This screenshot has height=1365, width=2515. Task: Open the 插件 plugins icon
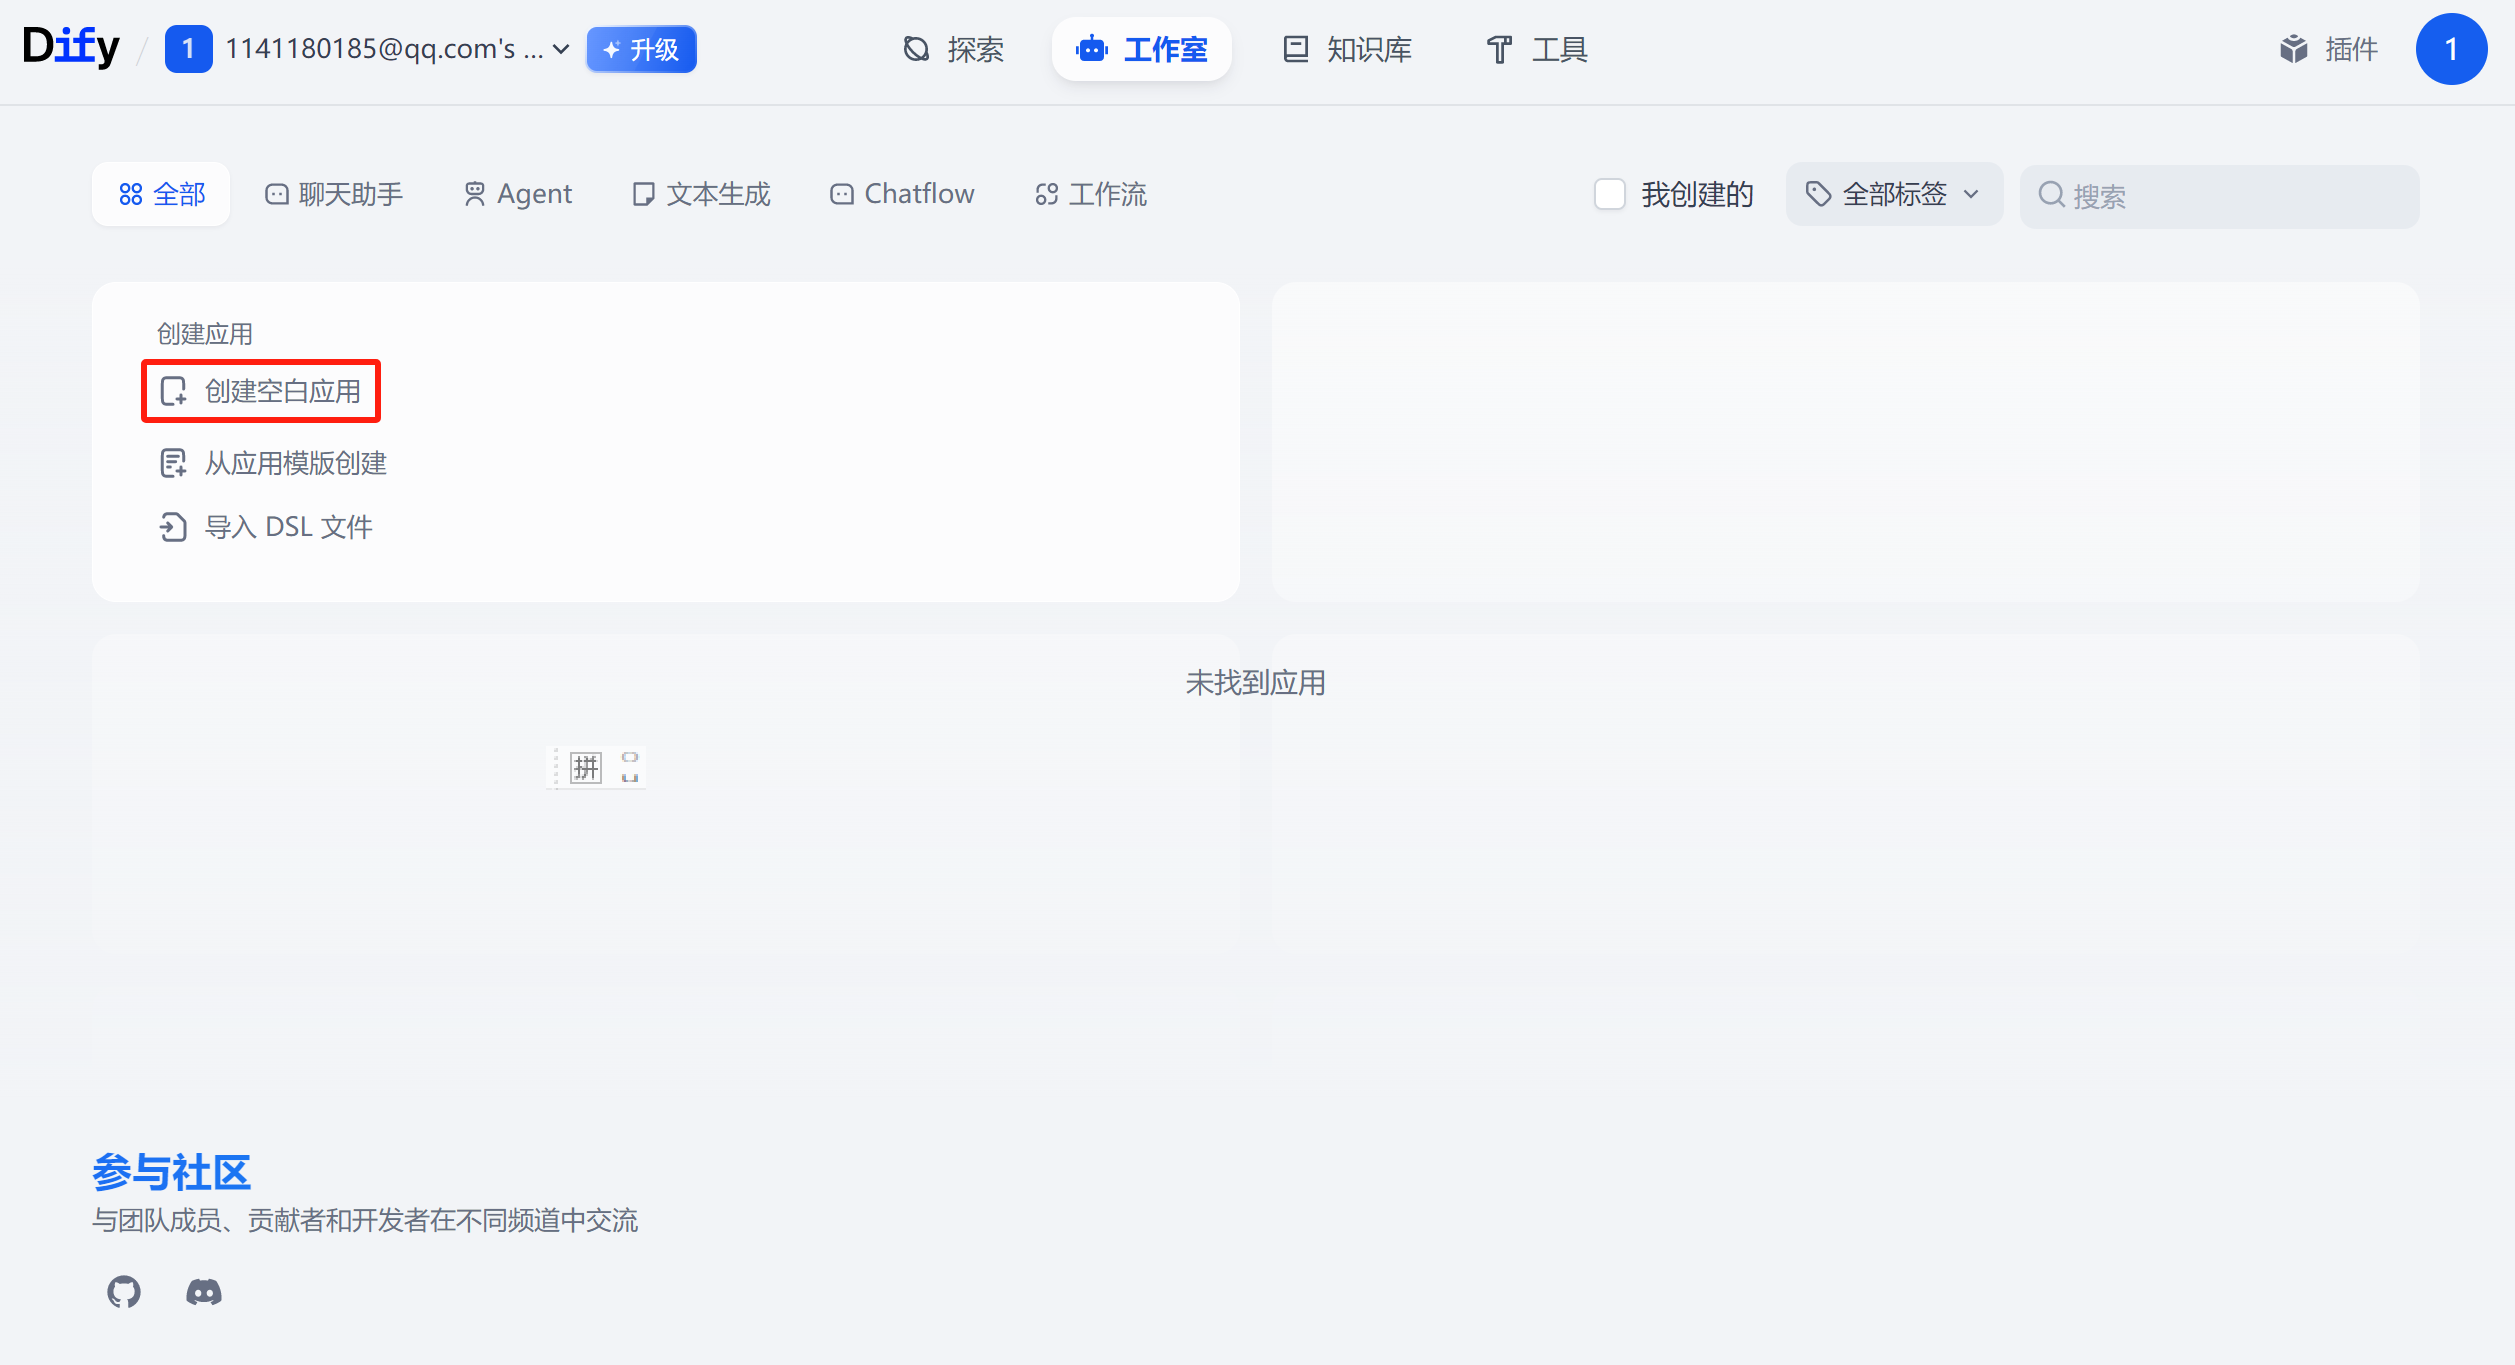click(x=2292, y=49)
